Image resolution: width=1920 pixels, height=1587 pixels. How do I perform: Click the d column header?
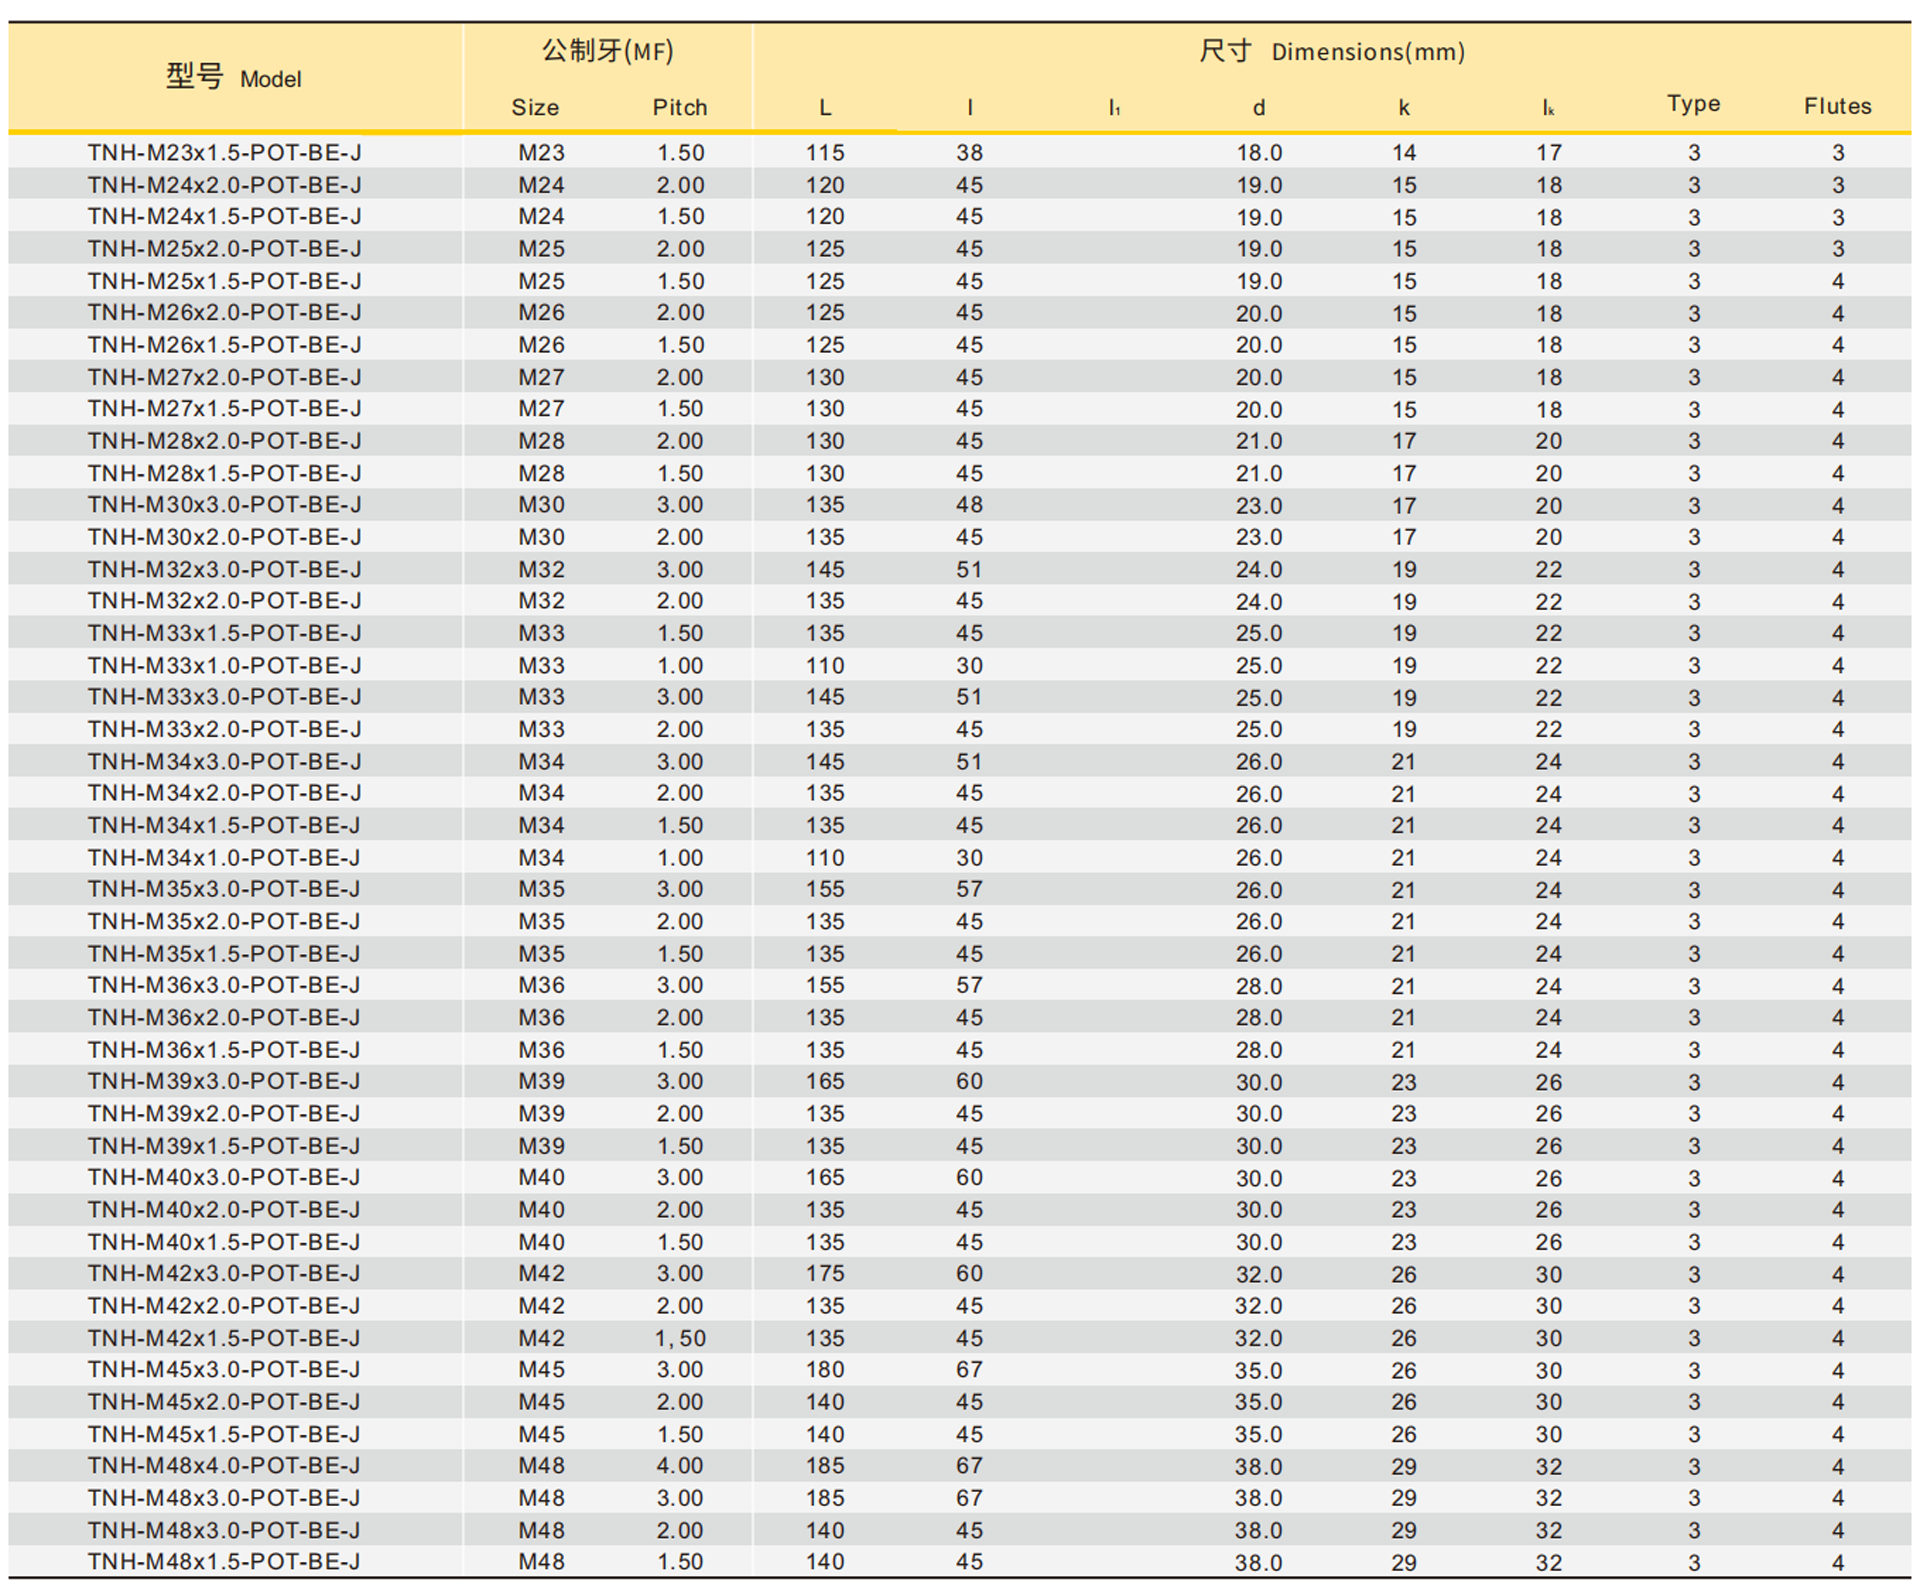pos(1258,107)
